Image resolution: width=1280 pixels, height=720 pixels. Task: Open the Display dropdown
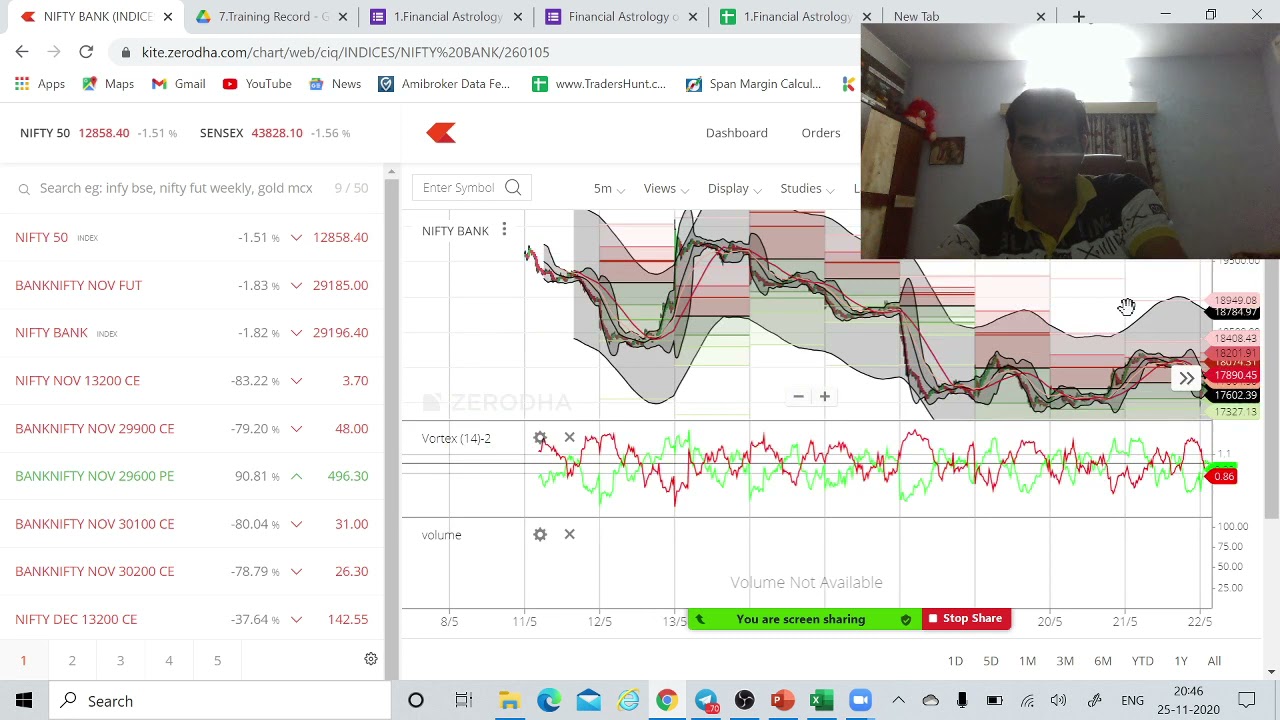tap(735, 188)
